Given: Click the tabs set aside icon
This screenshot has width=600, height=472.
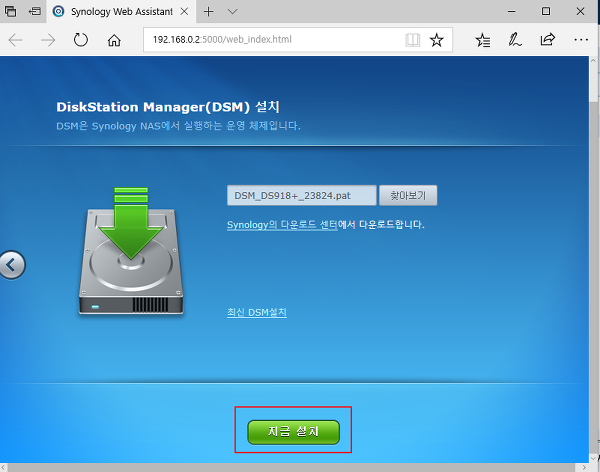Looking at the screenshot, I should coord(11,11).
